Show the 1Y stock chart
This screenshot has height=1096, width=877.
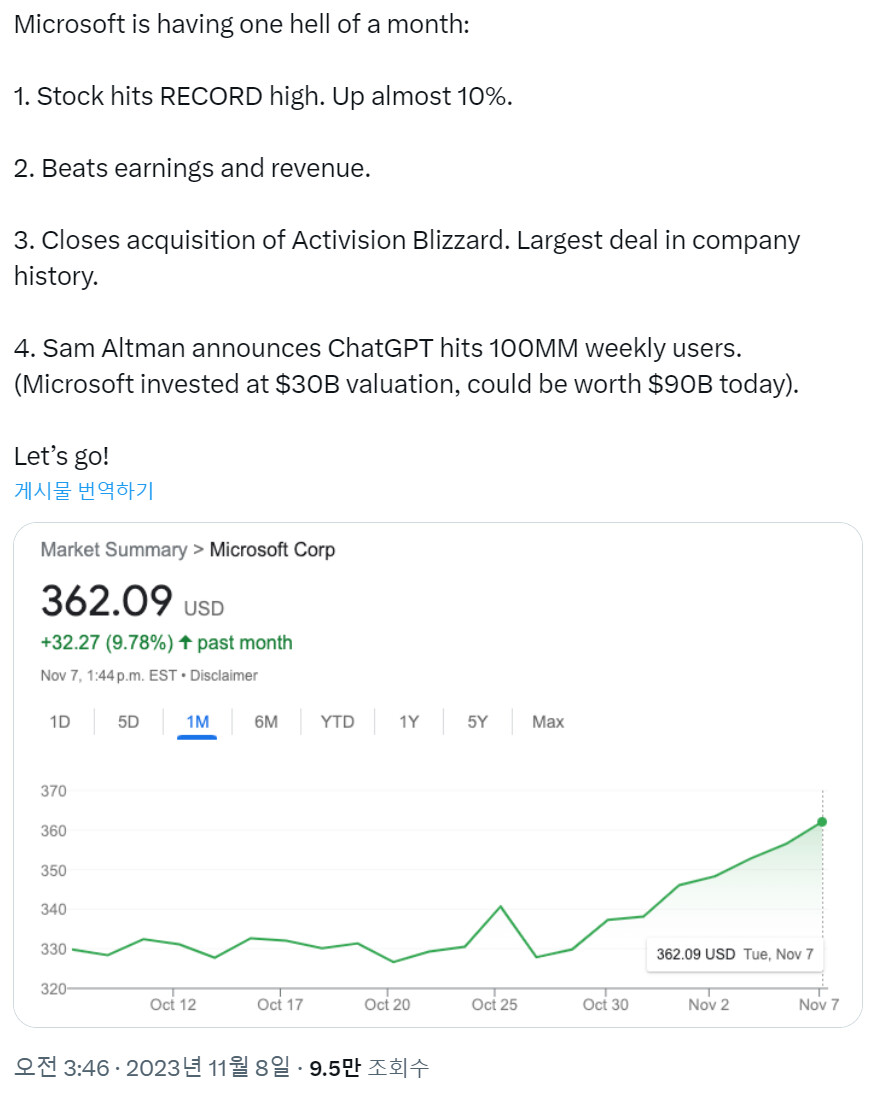coord(409,722)
